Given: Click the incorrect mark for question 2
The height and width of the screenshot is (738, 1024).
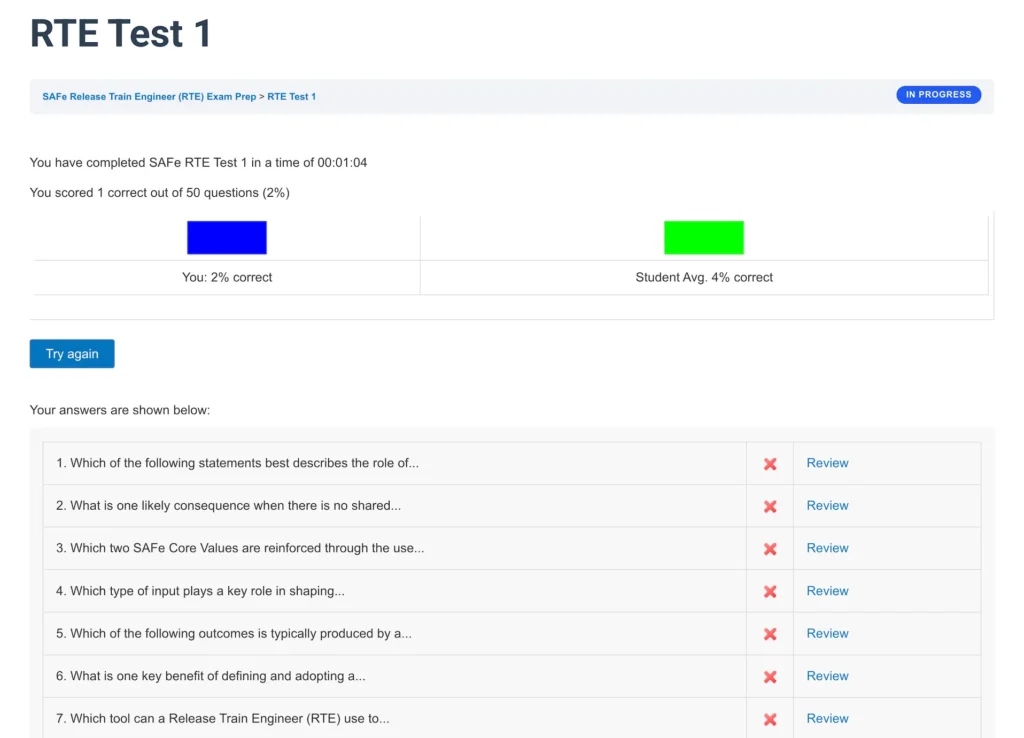Looking at the screenshot, I should [769, 505].
